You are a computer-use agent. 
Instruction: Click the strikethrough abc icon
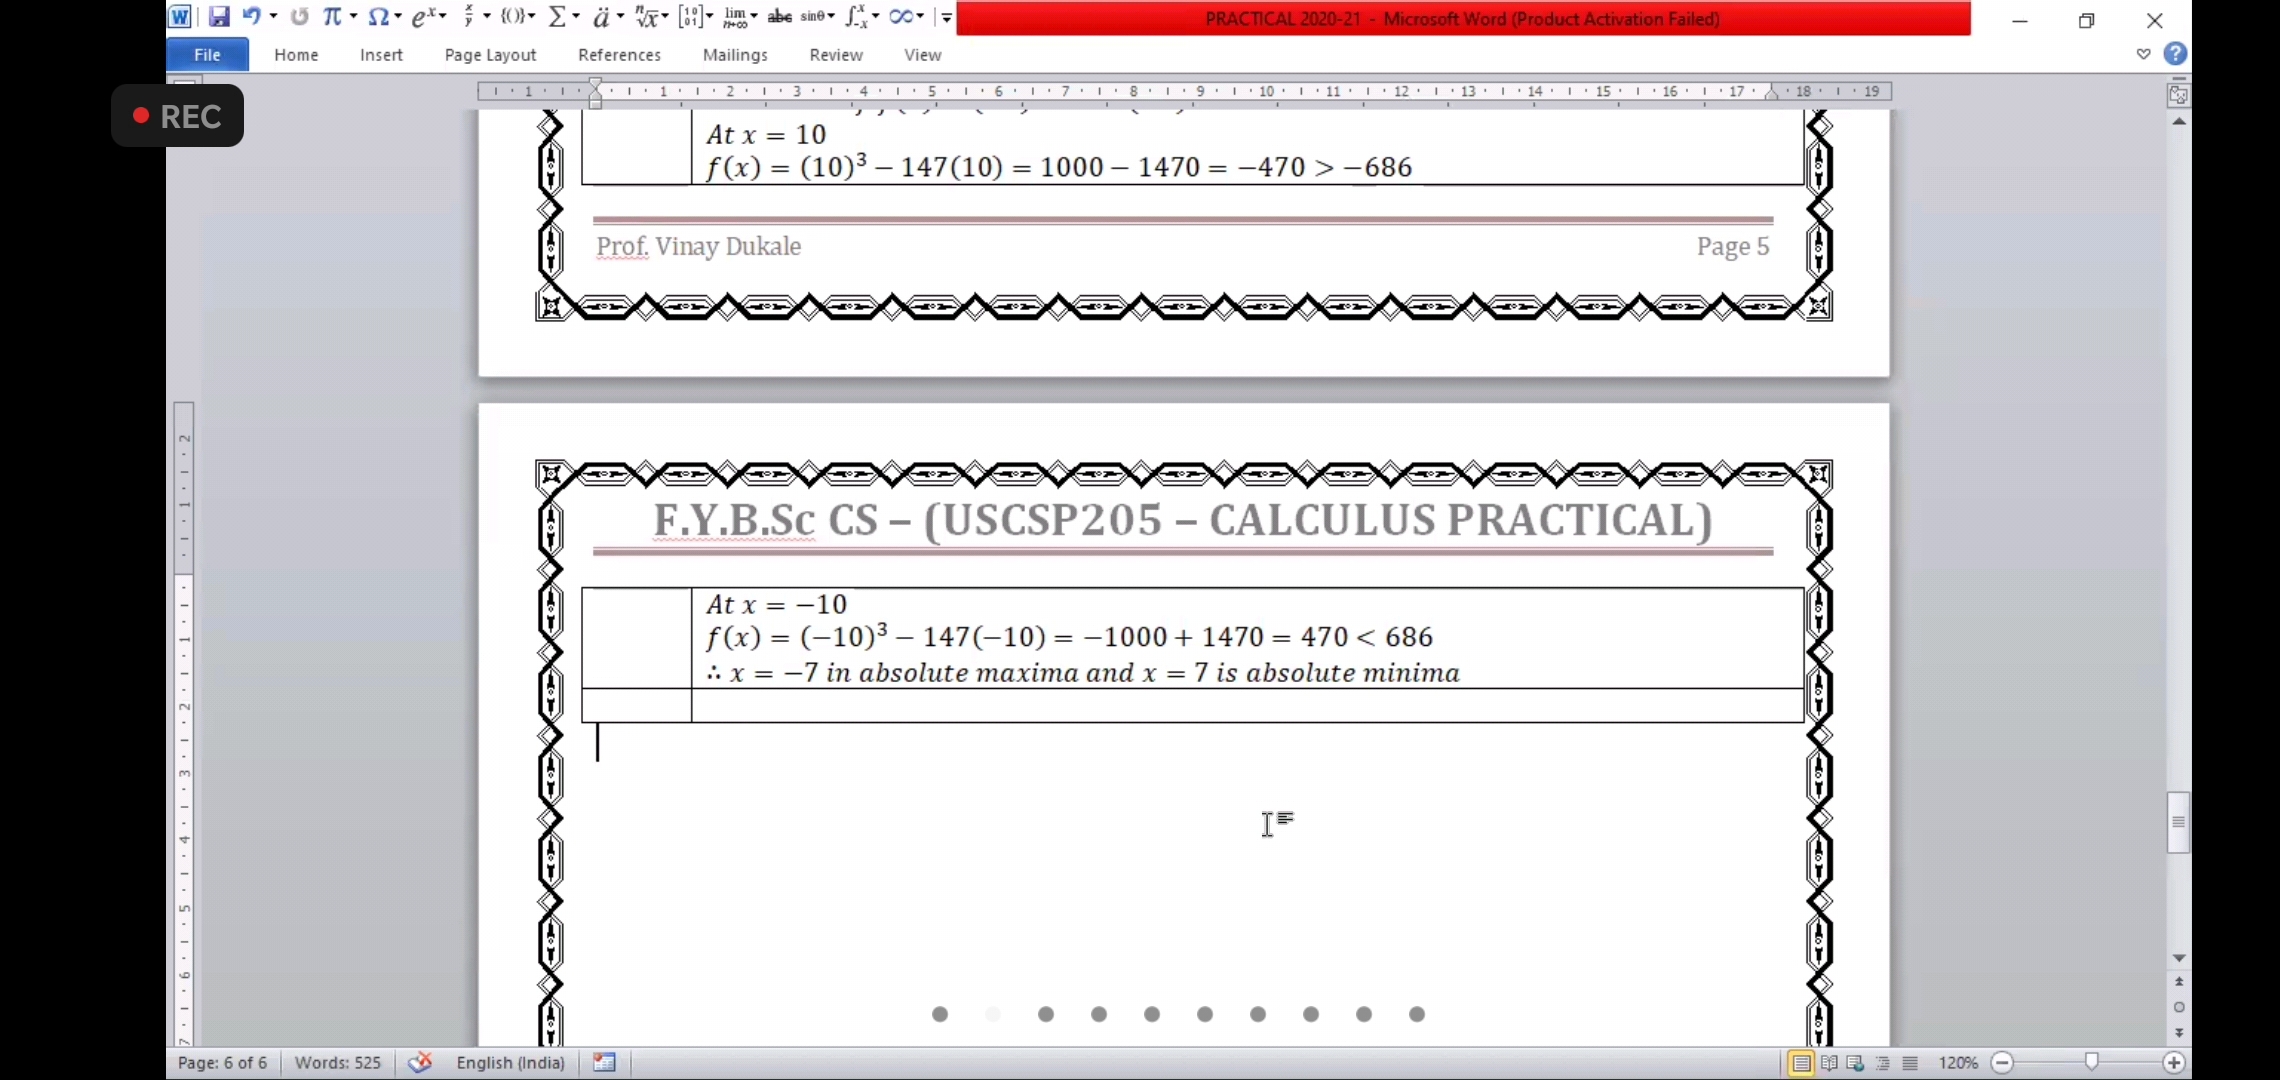(779, 17)
